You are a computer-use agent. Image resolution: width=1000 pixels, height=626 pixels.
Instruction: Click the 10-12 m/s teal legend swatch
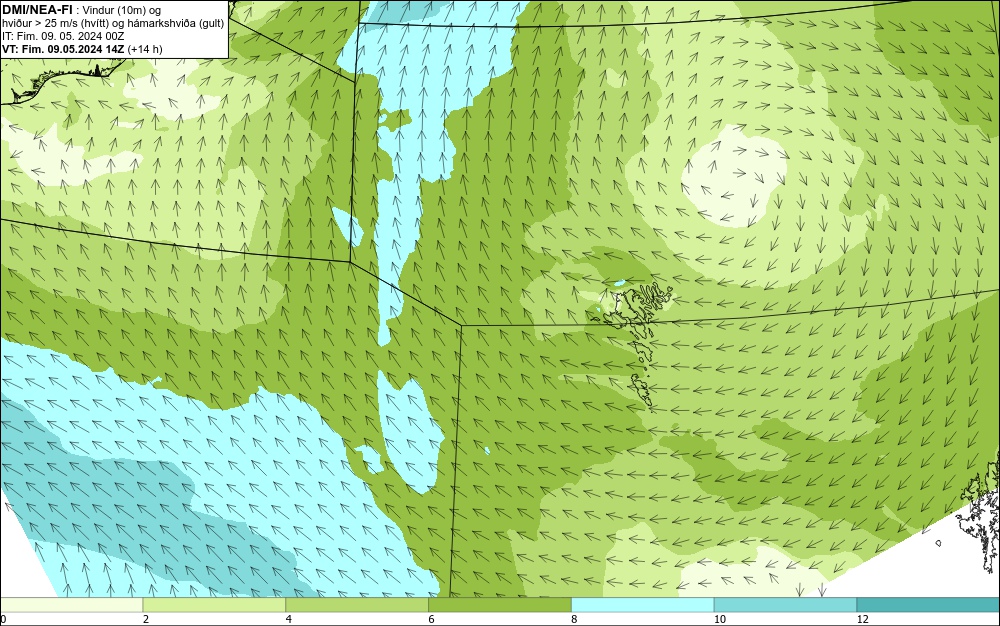click(x=786, y=605)
